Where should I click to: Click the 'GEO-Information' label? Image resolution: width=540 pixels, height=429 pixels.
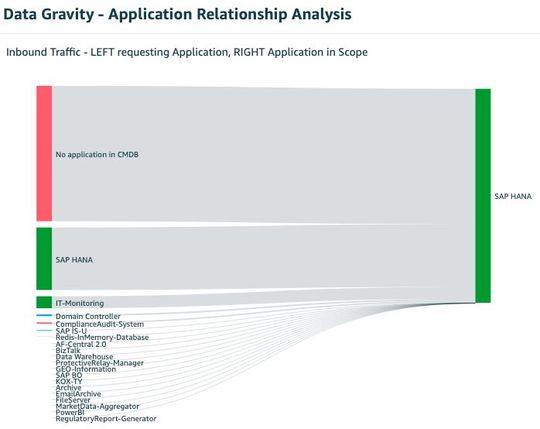point(86,369)
